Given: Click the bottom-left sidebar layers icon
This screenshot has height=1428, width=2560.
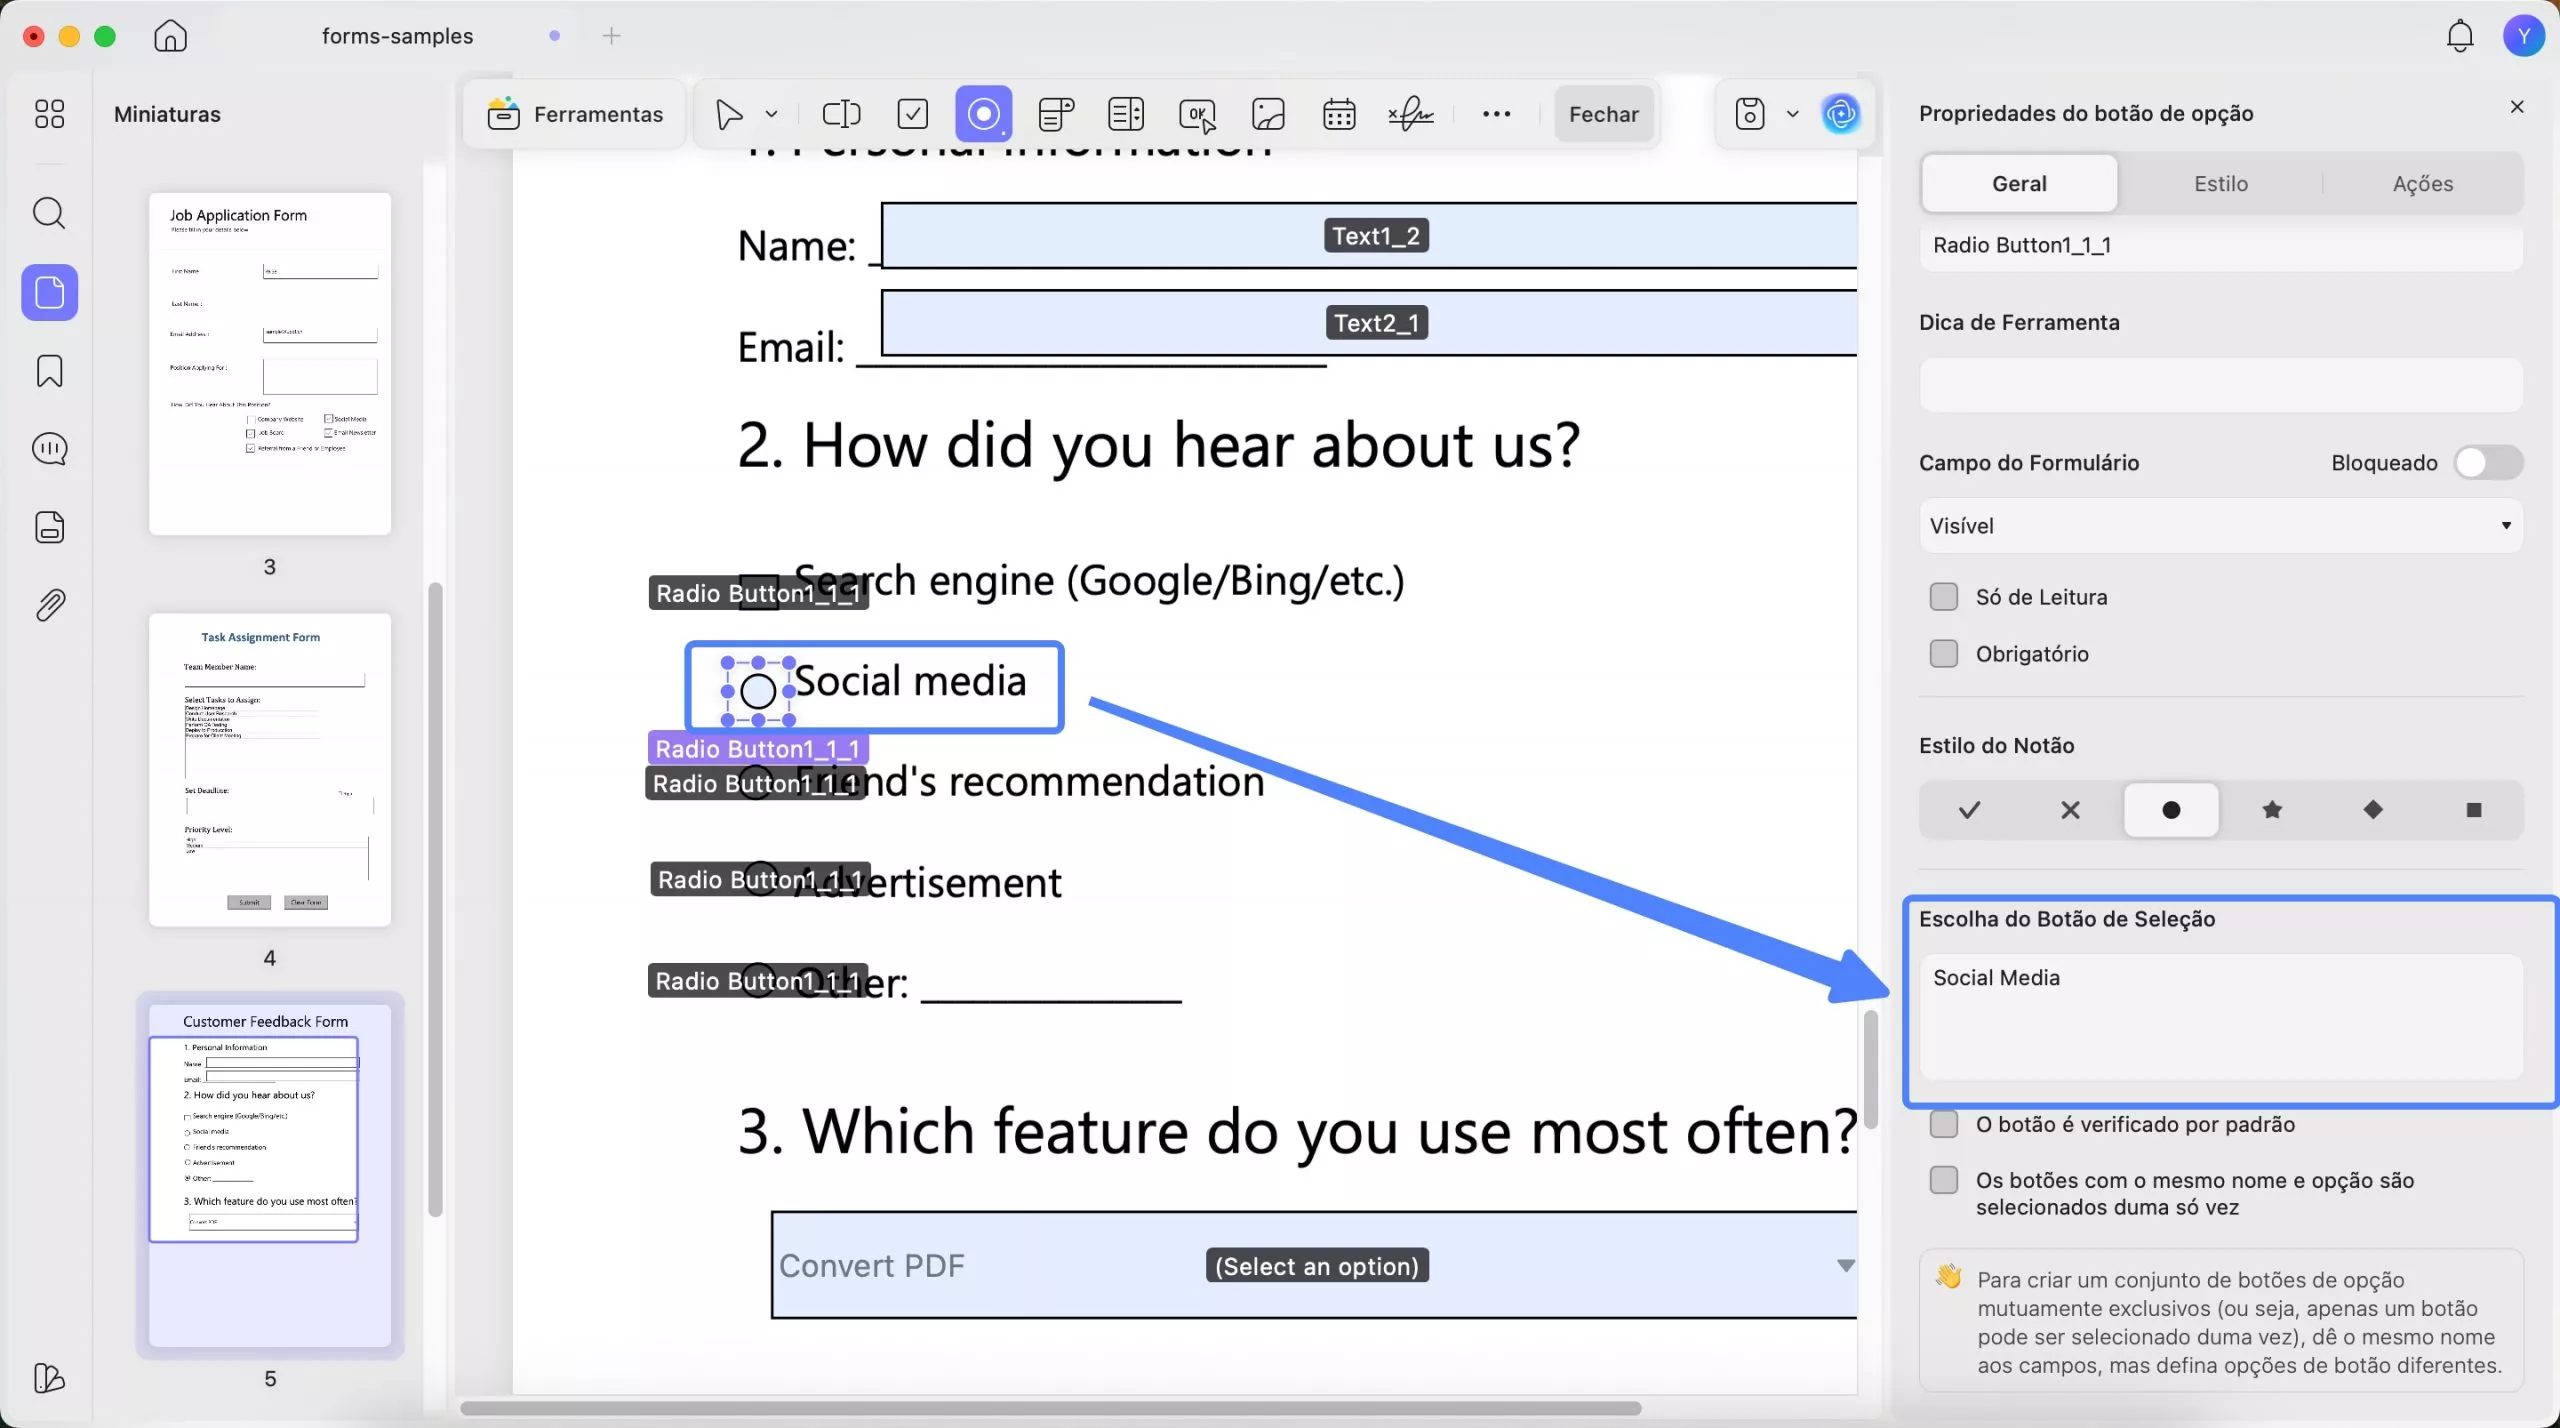Looking at the screenshot, I should tap(49, 1378).
